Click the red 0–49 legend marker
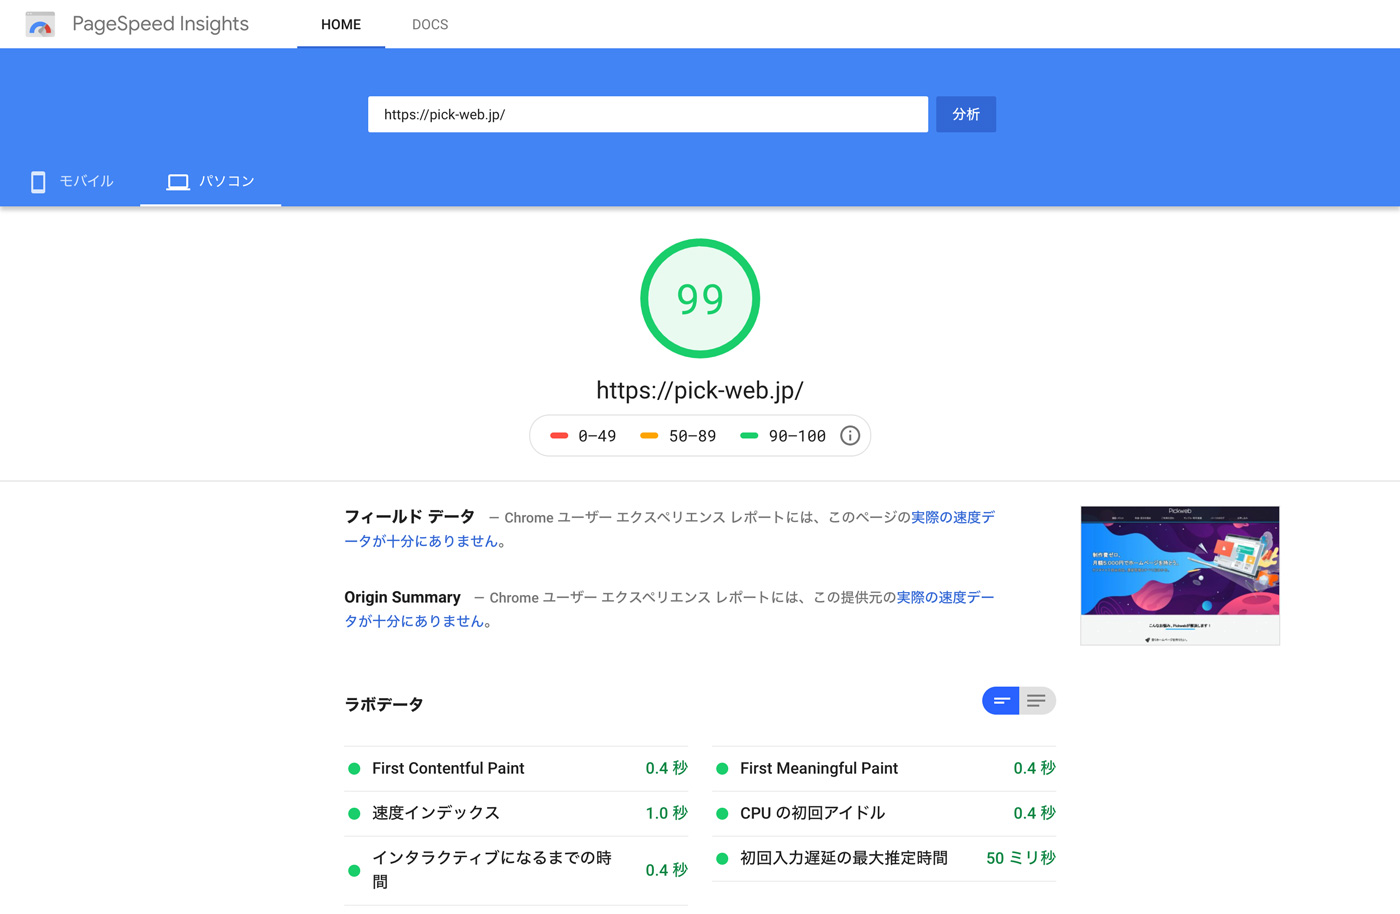This screenshot has height=914, width=1400. point(559,436)
